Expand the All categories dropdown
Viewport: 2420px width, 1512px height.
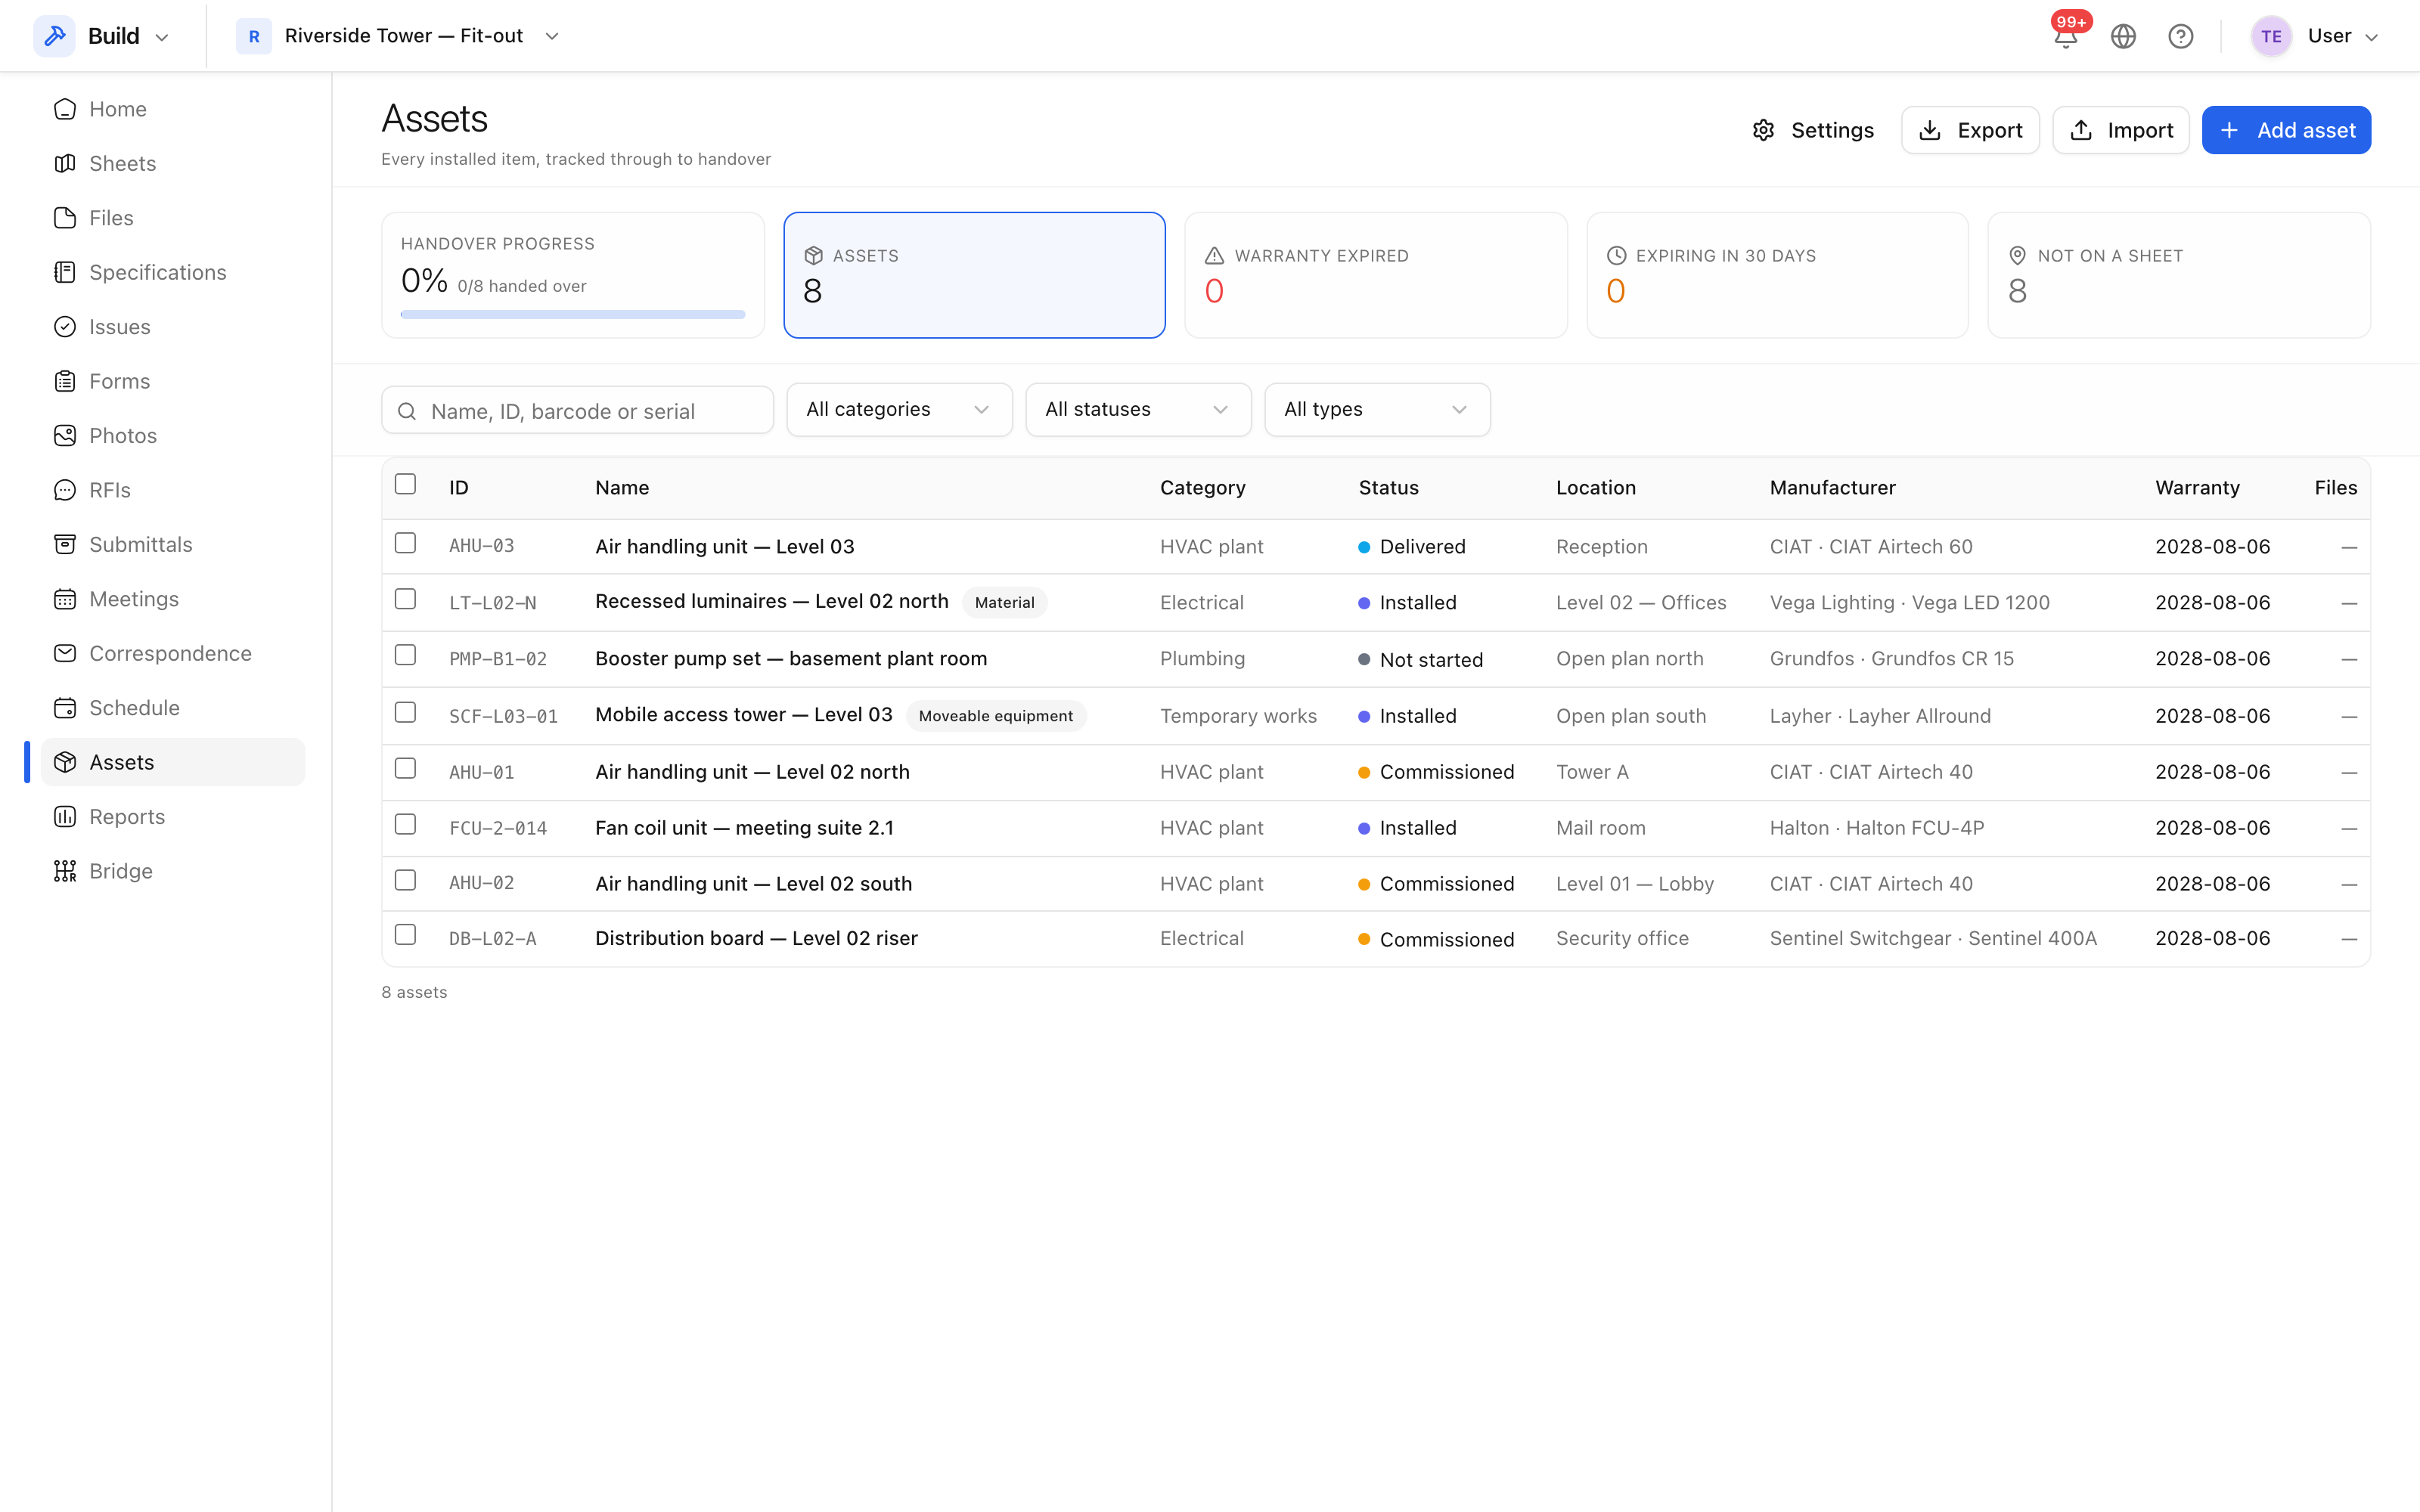pos(899,410)
